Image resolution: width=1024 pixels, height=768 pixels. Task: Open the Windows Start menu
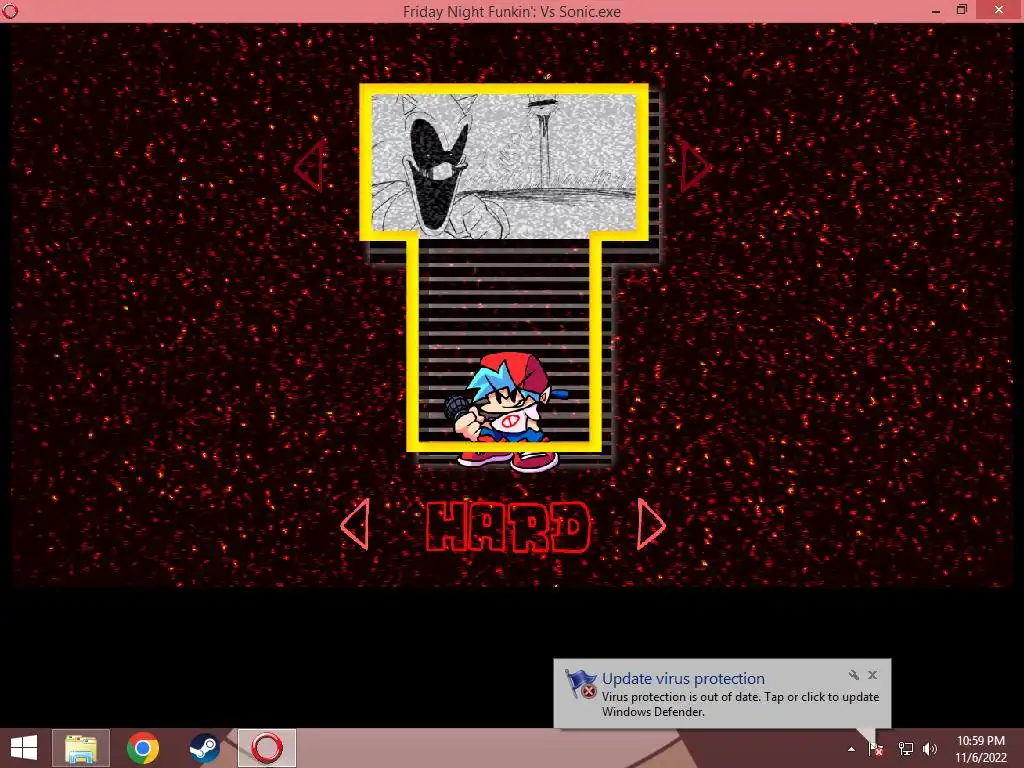[24, 748]
